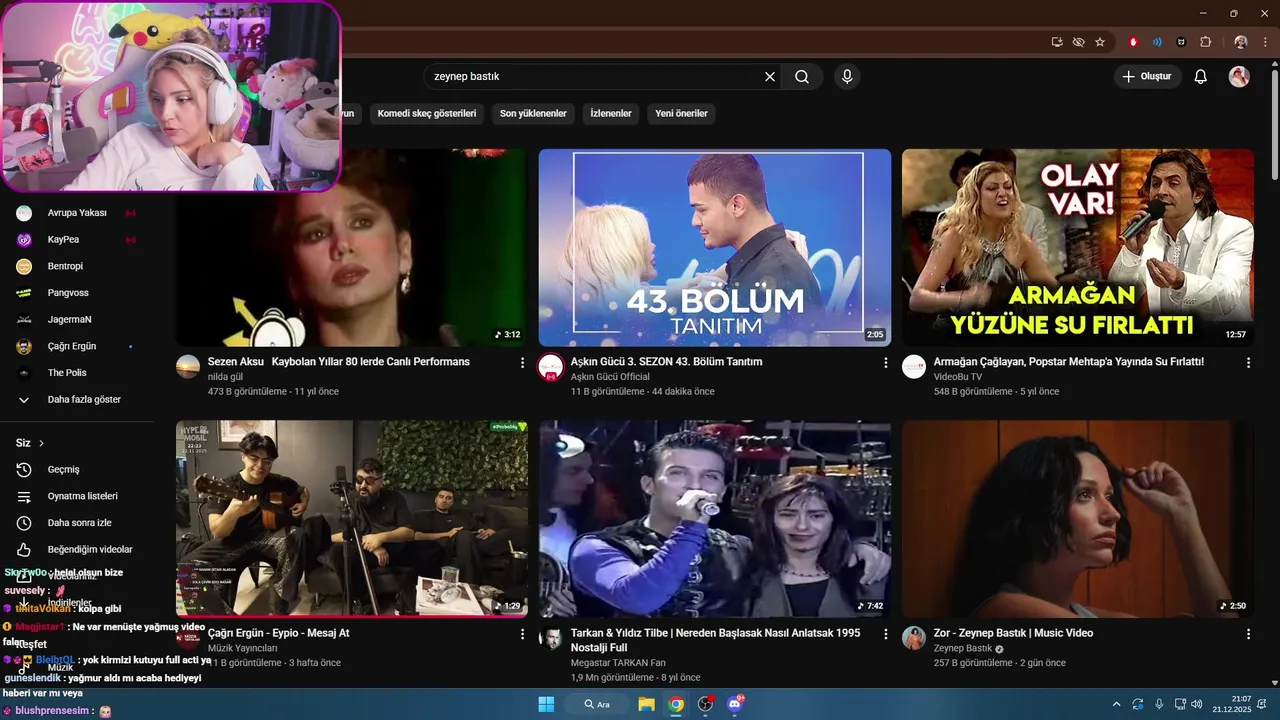Click the 'Megastar TARKAN Fan' channel name
This screenshot has height=720, width=1280.
[618, 663]
